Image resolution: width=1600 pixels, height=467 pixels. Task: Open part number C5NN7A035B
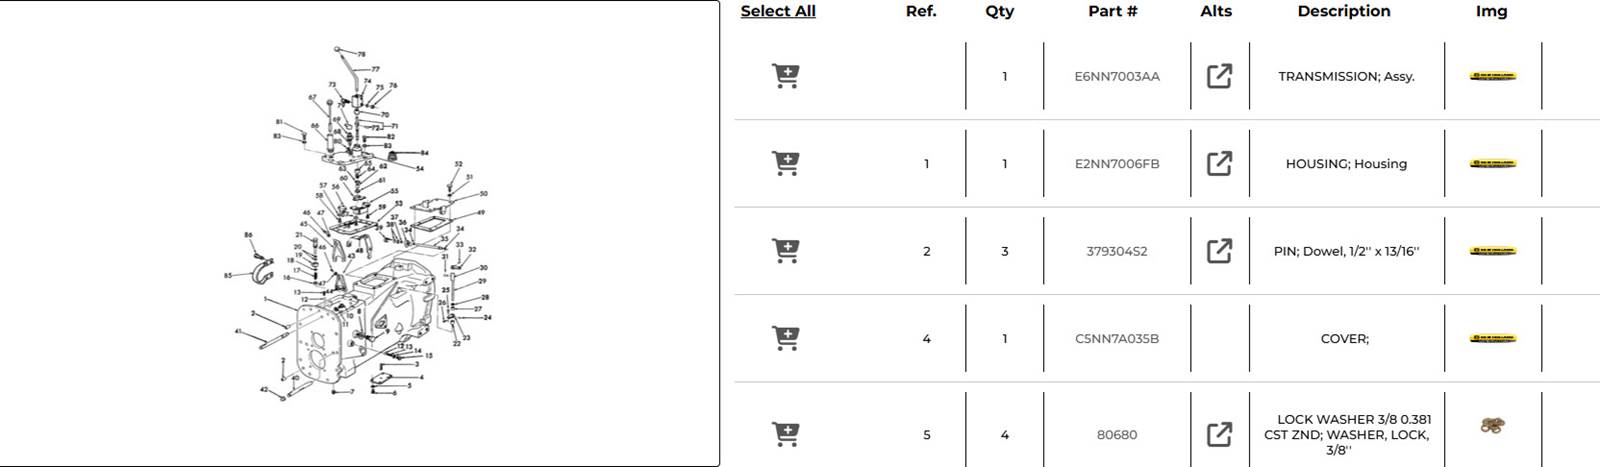1117,339
